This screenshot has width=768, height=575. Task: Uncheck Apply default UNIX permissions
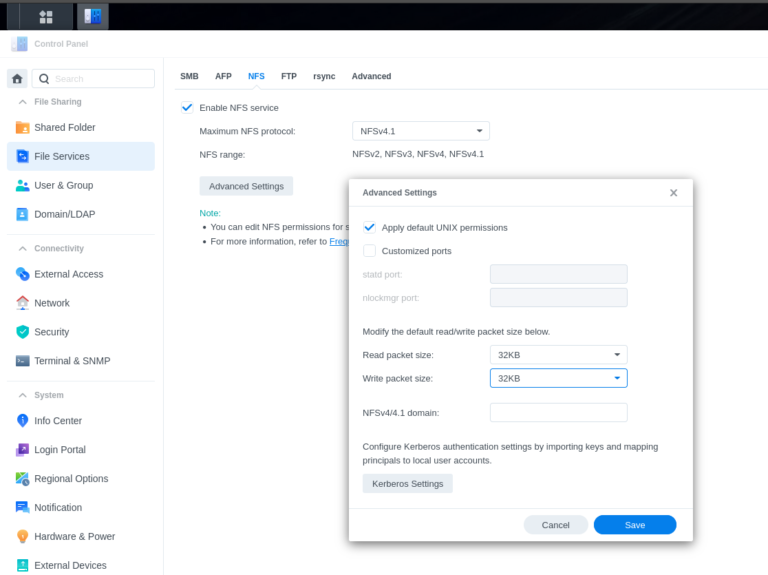pos(369,227)
